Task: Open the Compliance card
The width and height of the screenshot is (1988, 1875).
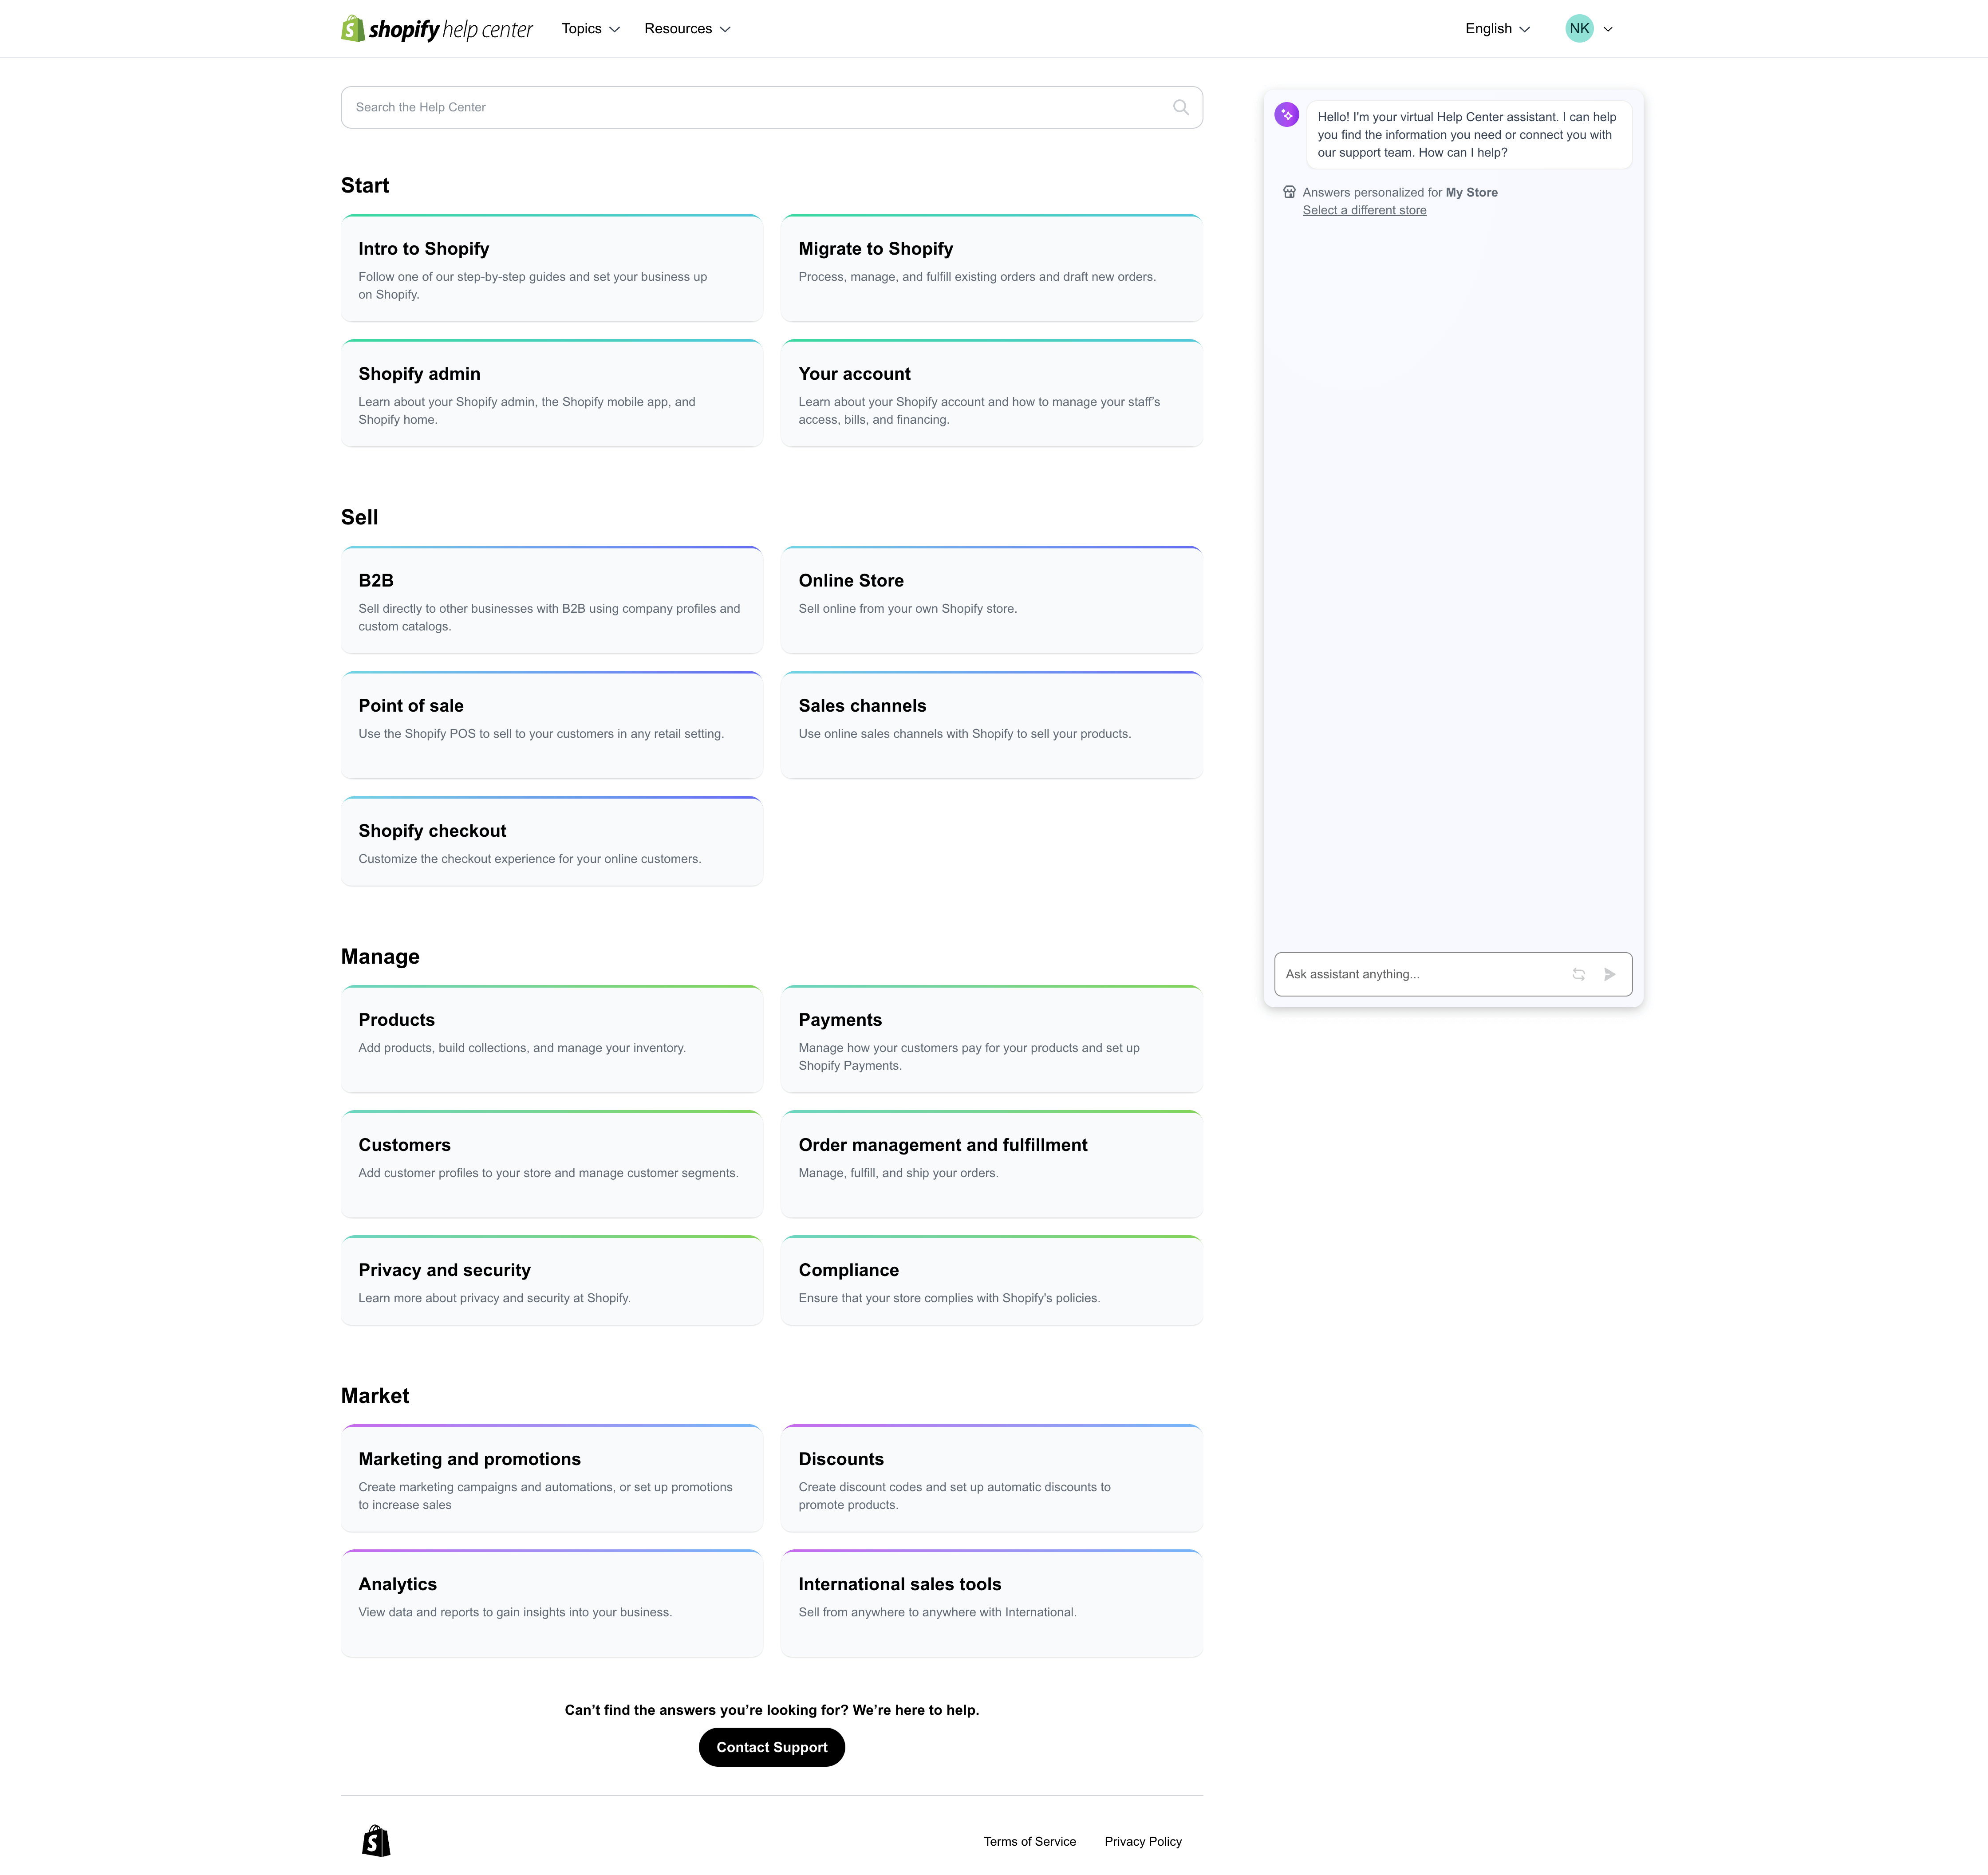Action: pos(992,1280)
